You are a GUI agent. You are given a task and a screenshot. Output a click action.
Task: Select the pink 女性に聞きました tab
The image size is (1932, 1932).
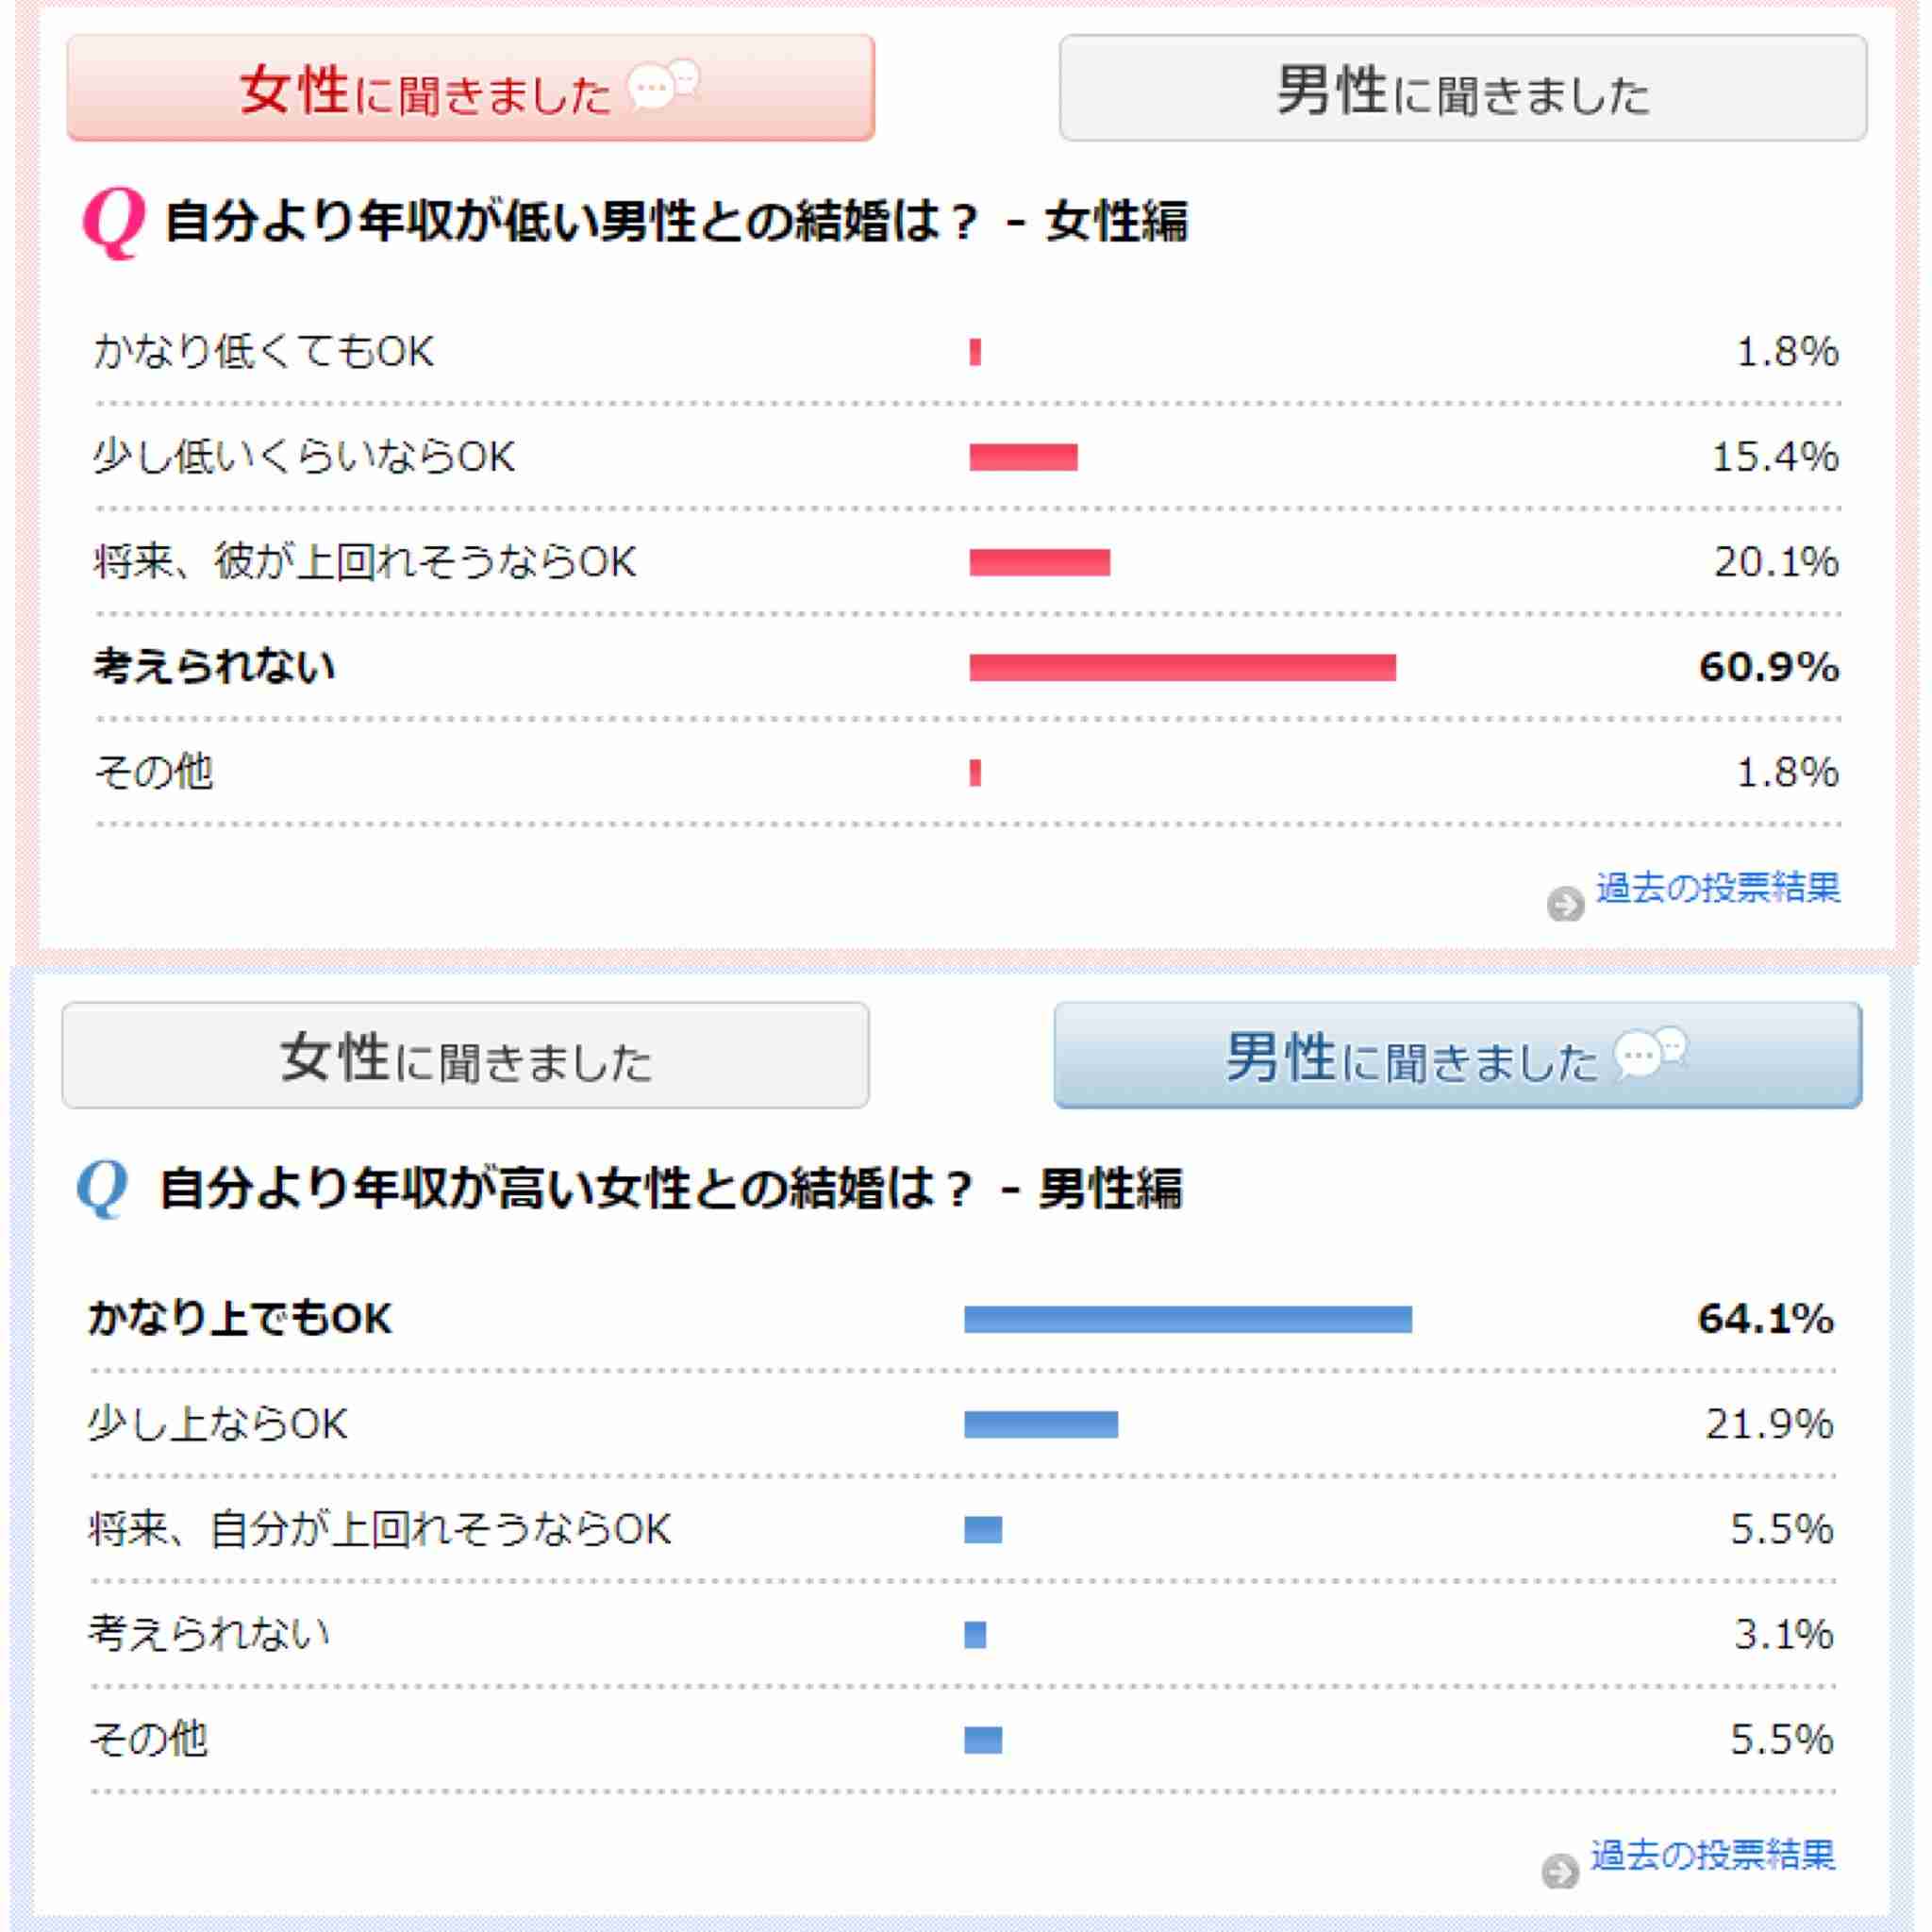click(471, 88)
